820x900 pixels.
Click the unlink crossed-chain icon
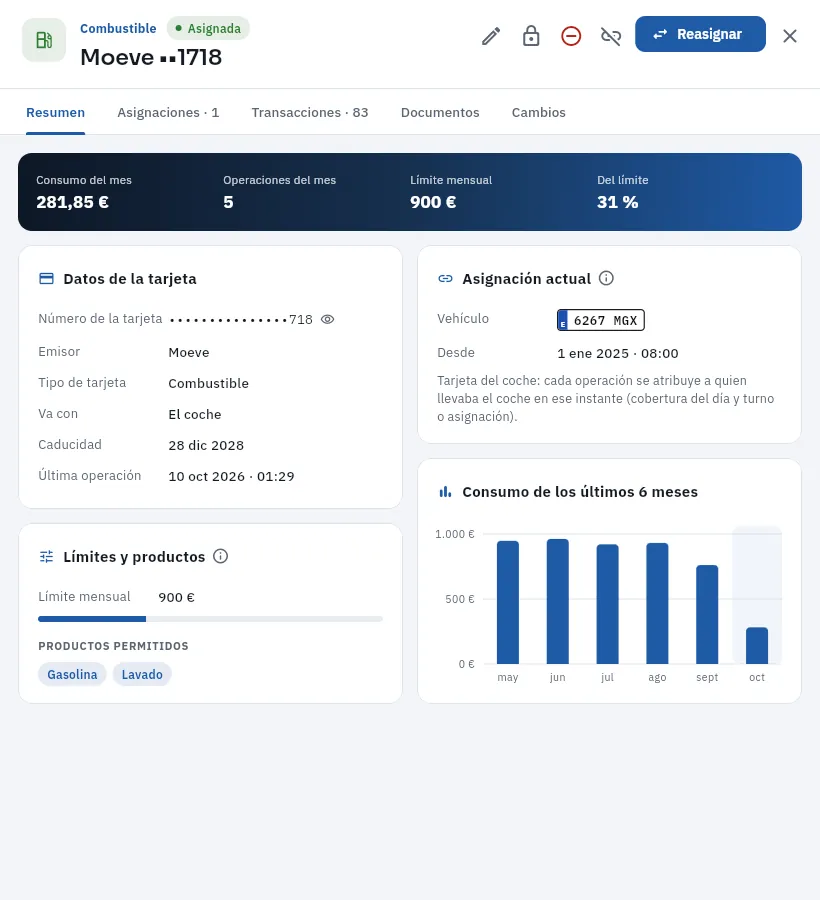[x=611, y=36]
